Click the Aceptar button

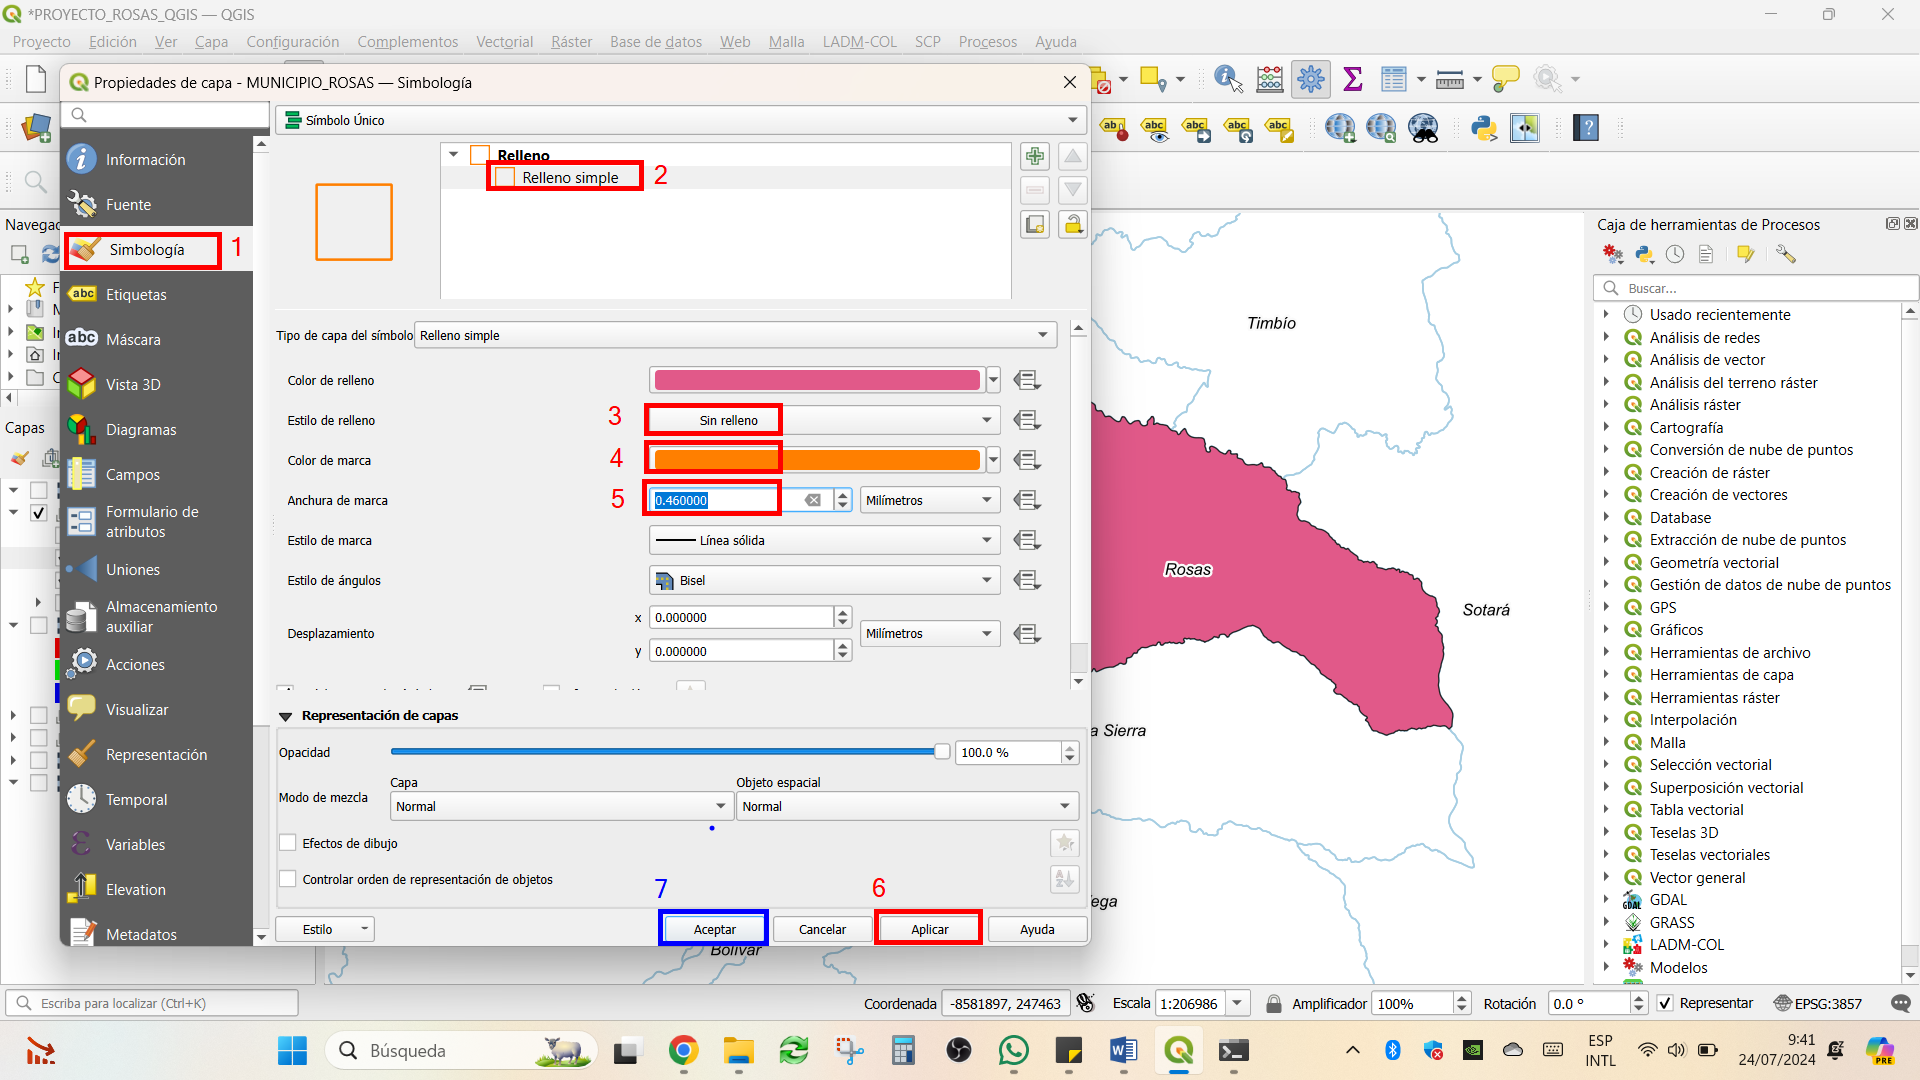tap(714, 929)
